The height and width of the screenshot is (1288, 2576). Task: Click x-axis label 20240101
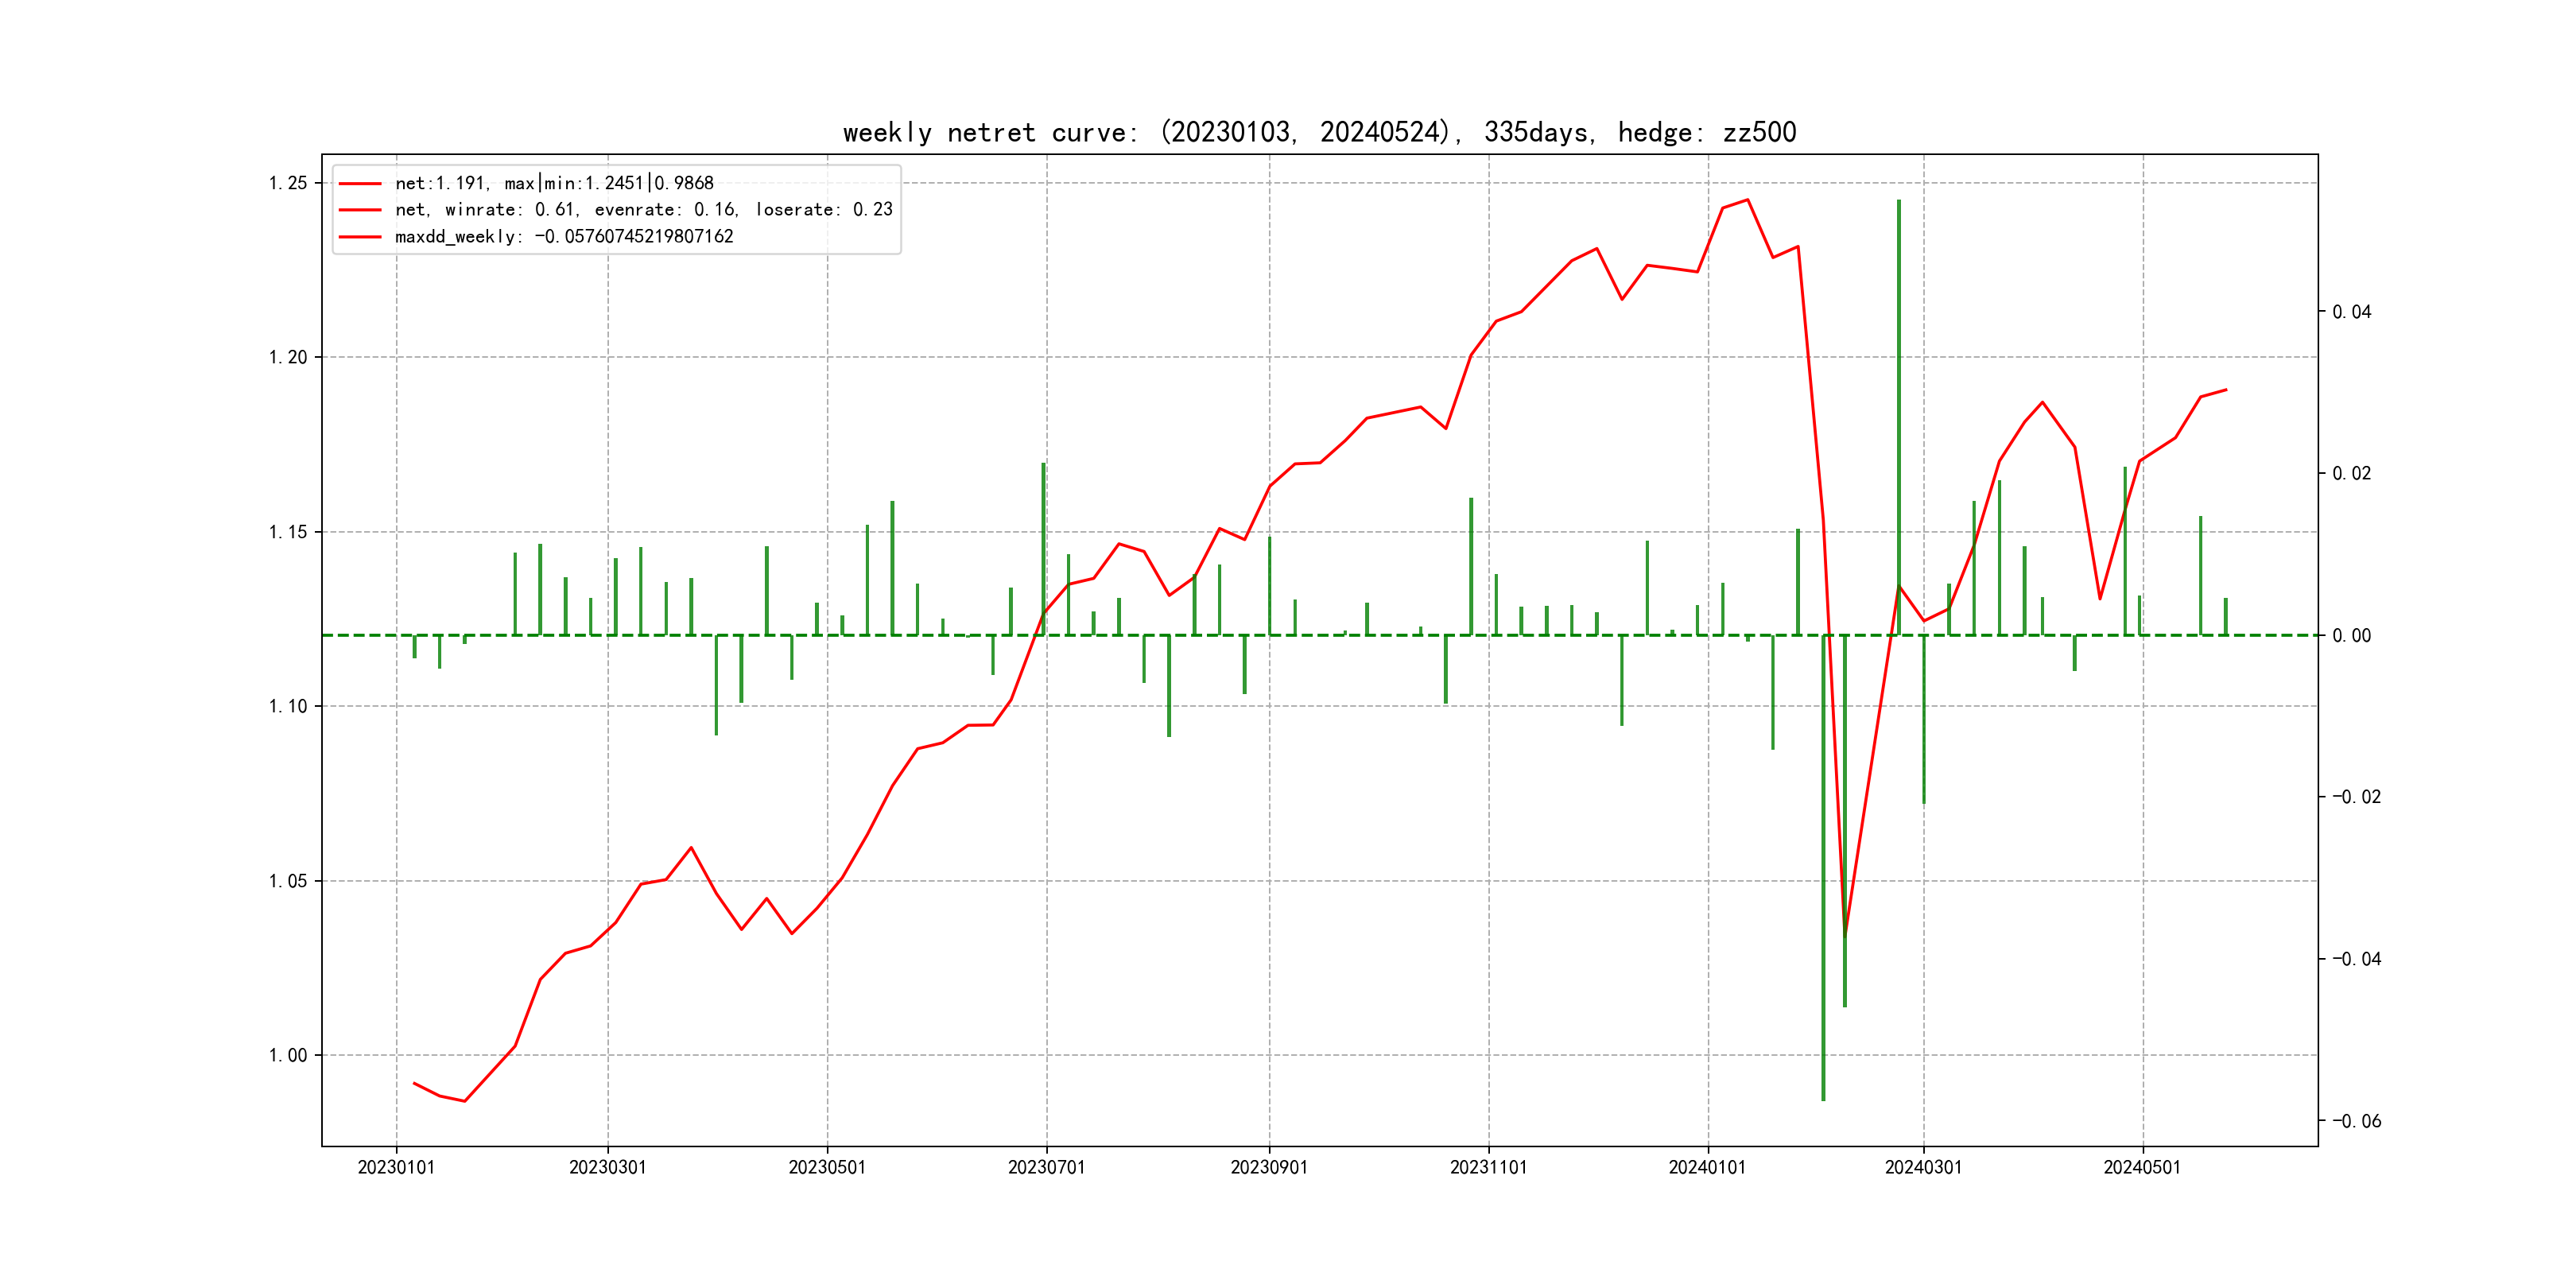coord(1707,1167)
